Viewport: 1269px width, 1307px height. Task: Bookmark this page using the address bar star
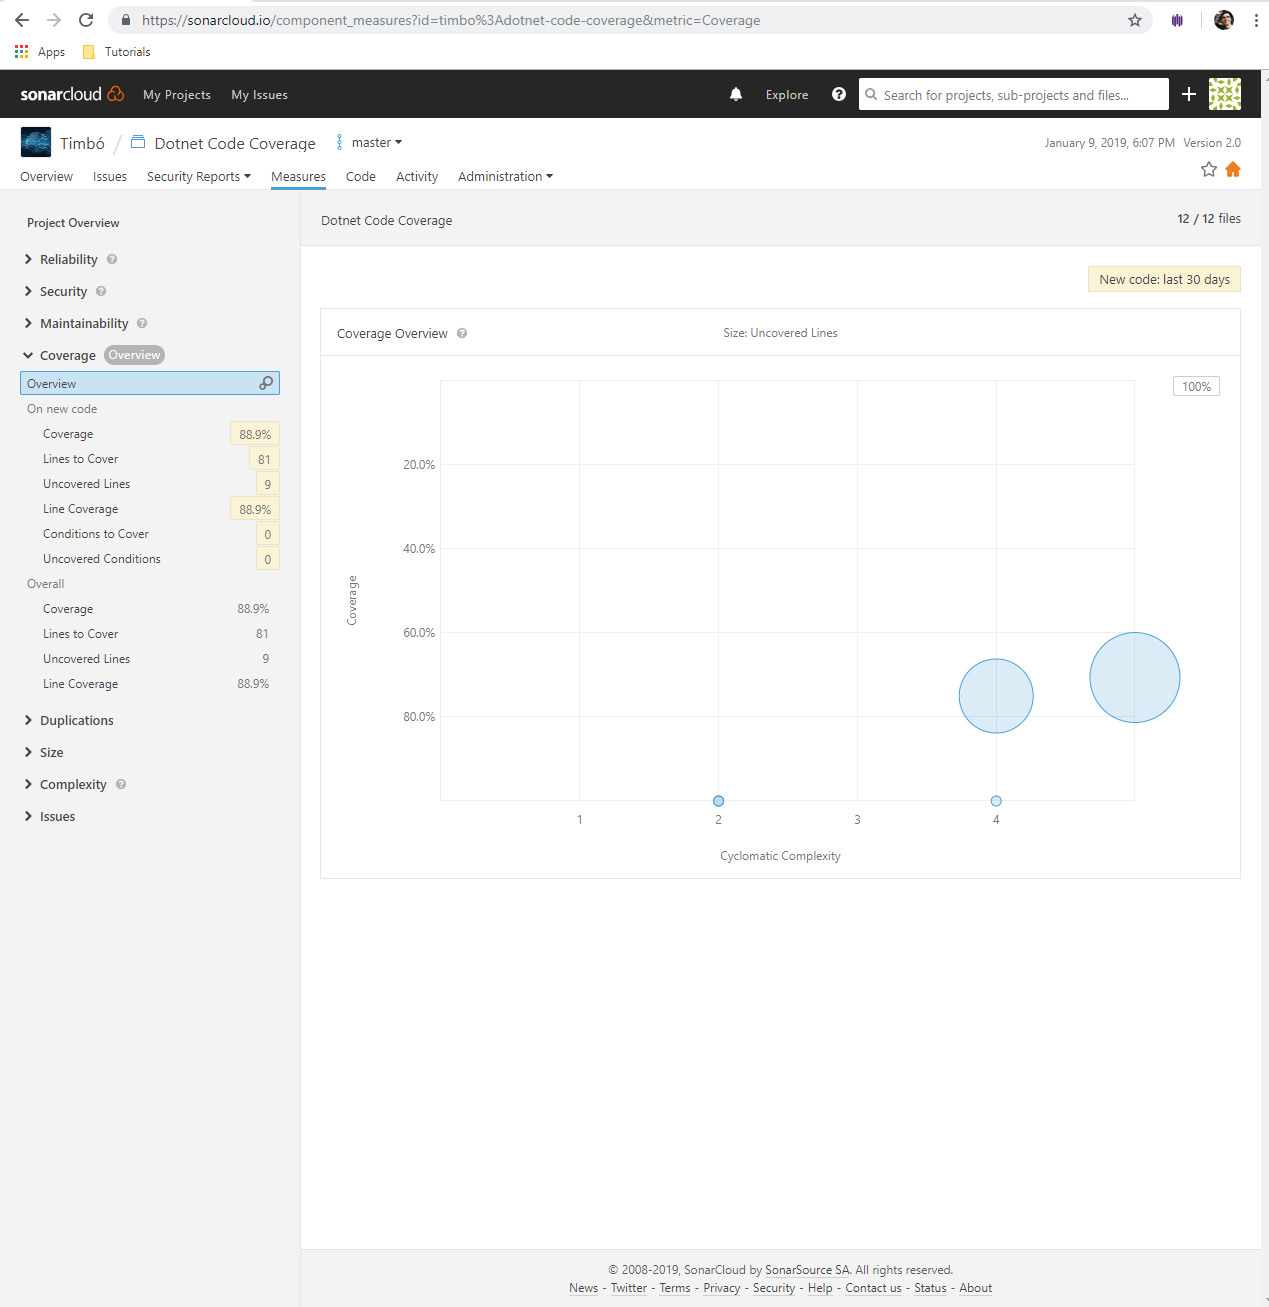(x=1135, y=20)
